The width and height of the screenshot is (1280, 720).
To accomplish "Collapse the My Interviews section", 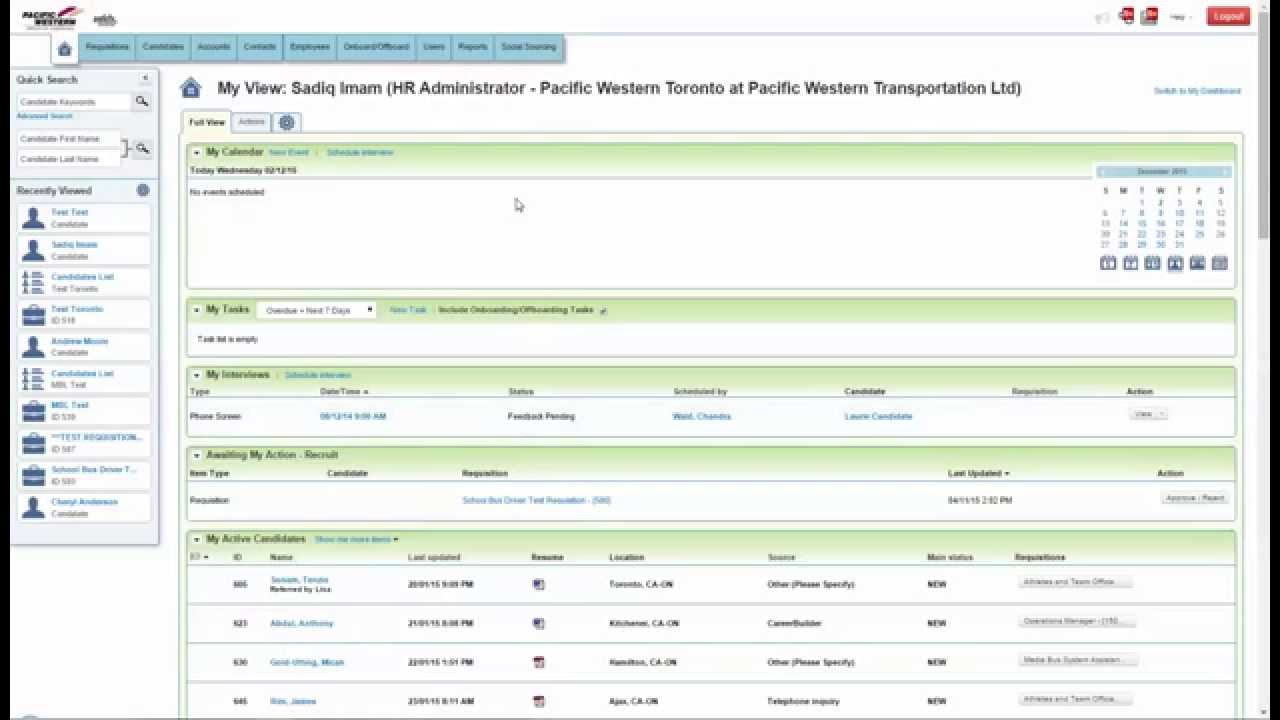I will coord(197,375).
